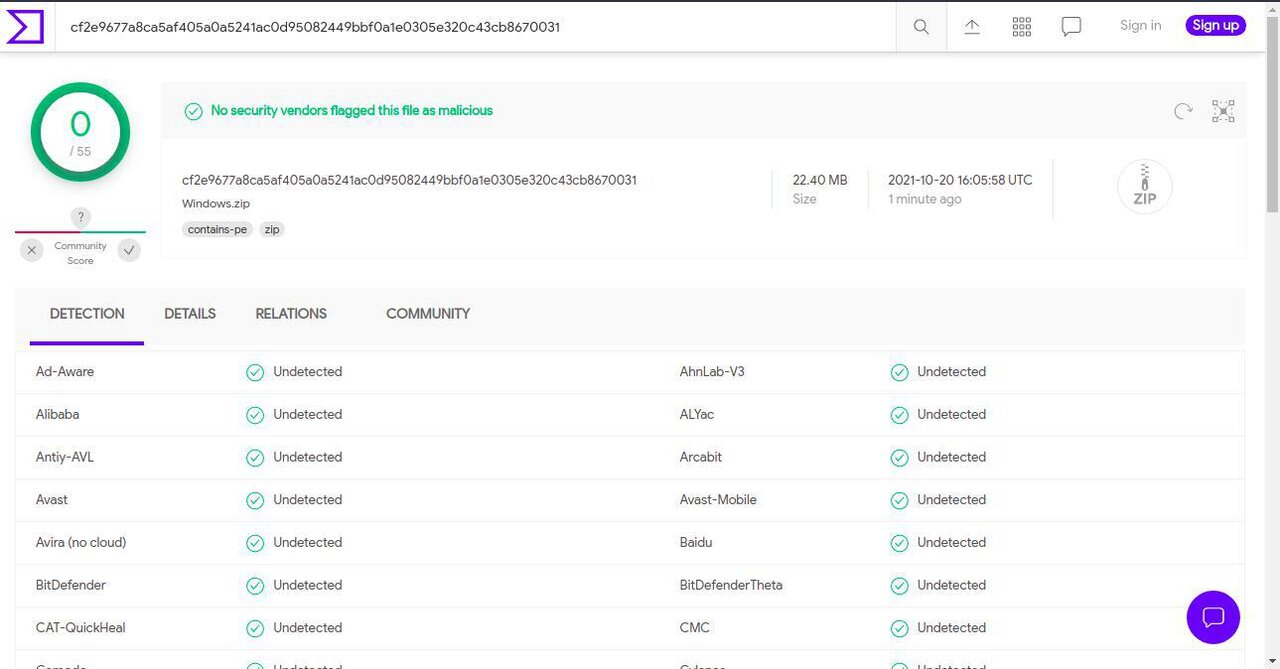Select the Baidu vendor name
The height and width of the screenshot is (669, 1280).
(696, 543)
